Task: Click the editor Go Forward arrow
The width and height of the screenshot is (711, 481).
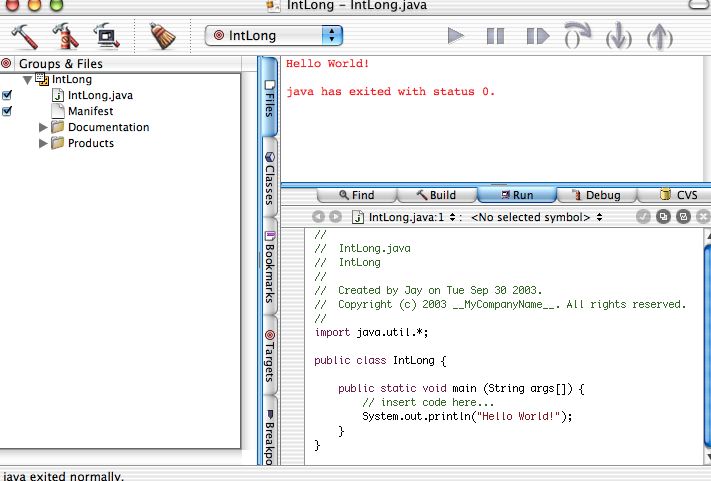Action: click(335, 217)
